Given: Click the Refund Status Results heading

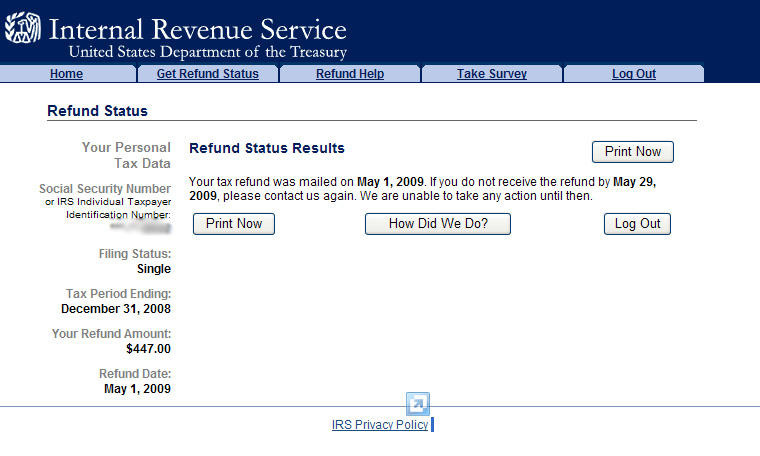Looking at the screenshot, I should click(267, 148).
